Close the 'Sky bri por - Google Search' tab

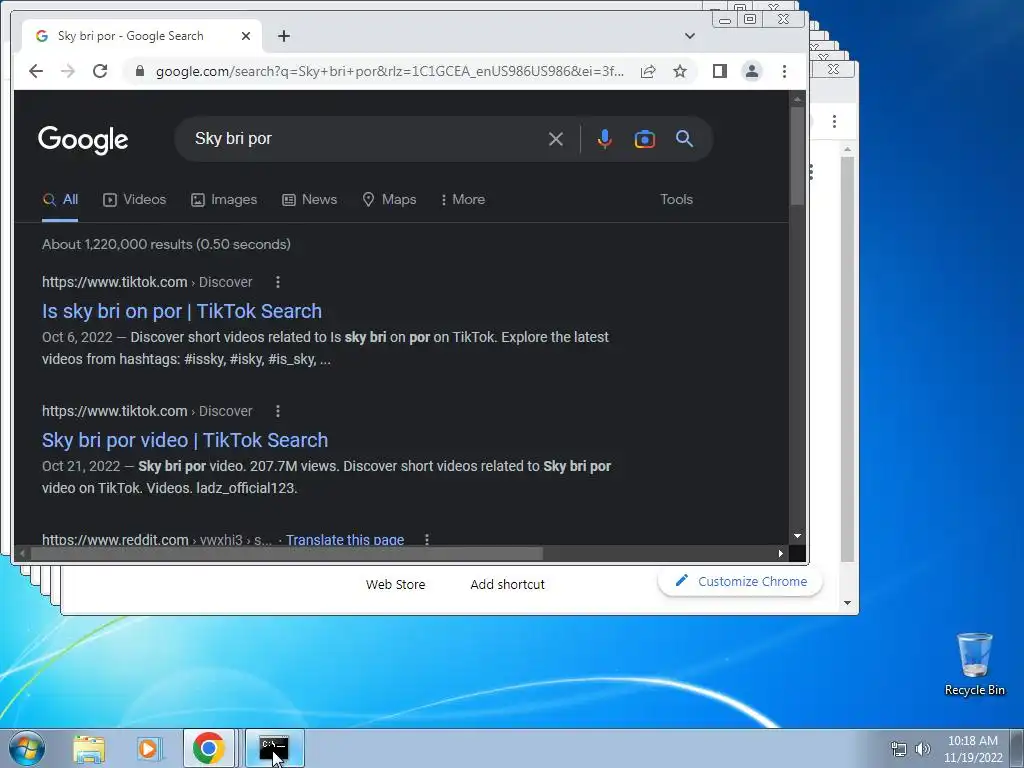click(246, 36)
